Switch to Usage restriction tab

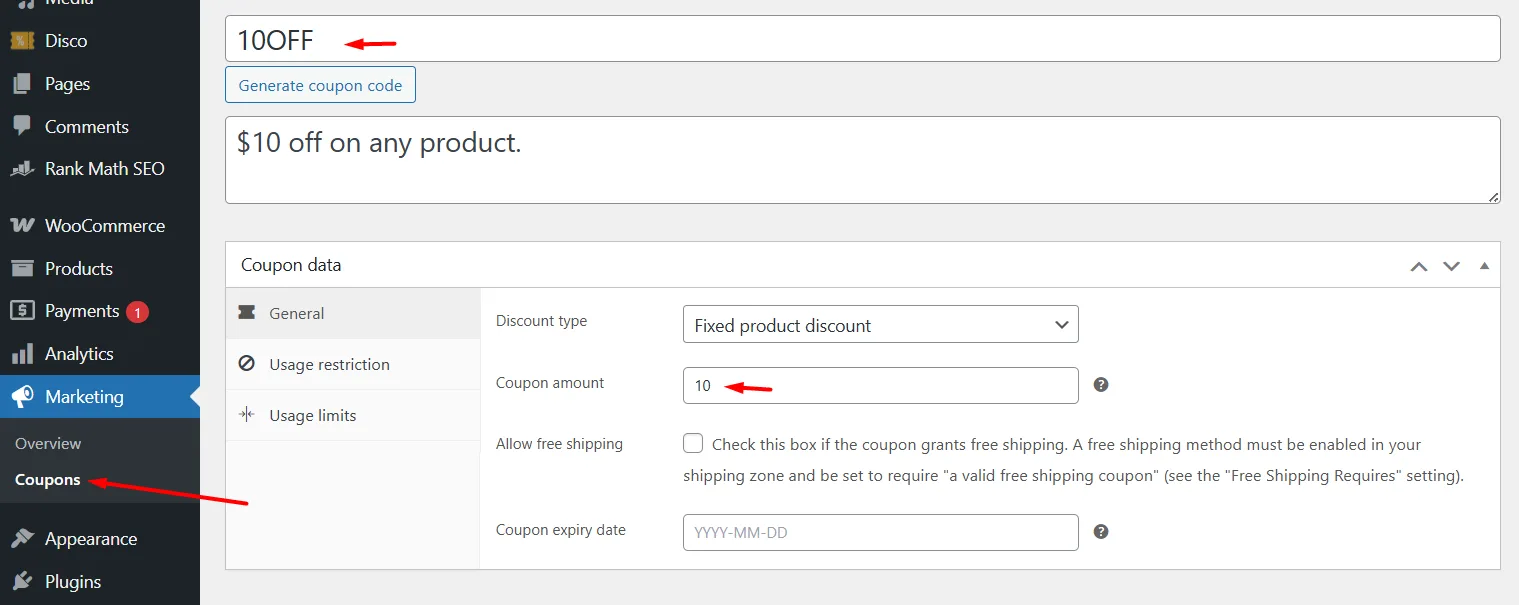coord(353,364)
